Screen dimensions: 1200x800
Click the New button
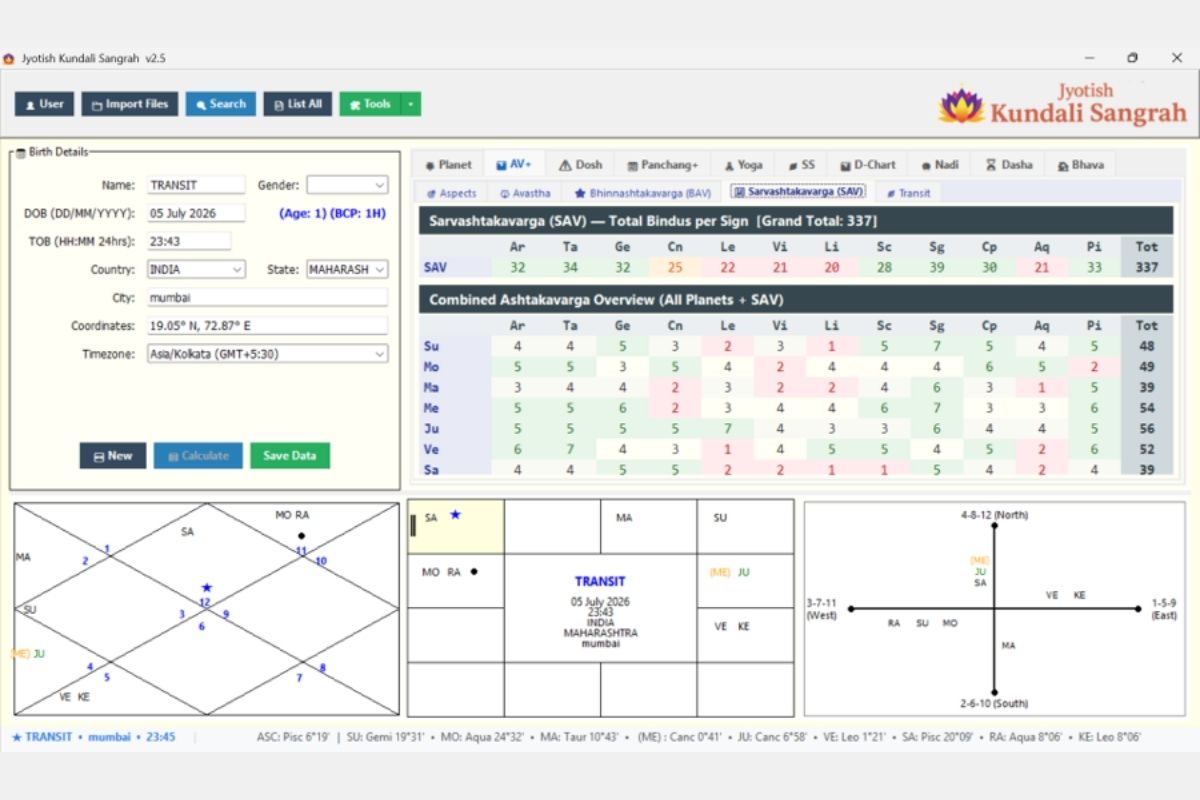tap(113, 456)
